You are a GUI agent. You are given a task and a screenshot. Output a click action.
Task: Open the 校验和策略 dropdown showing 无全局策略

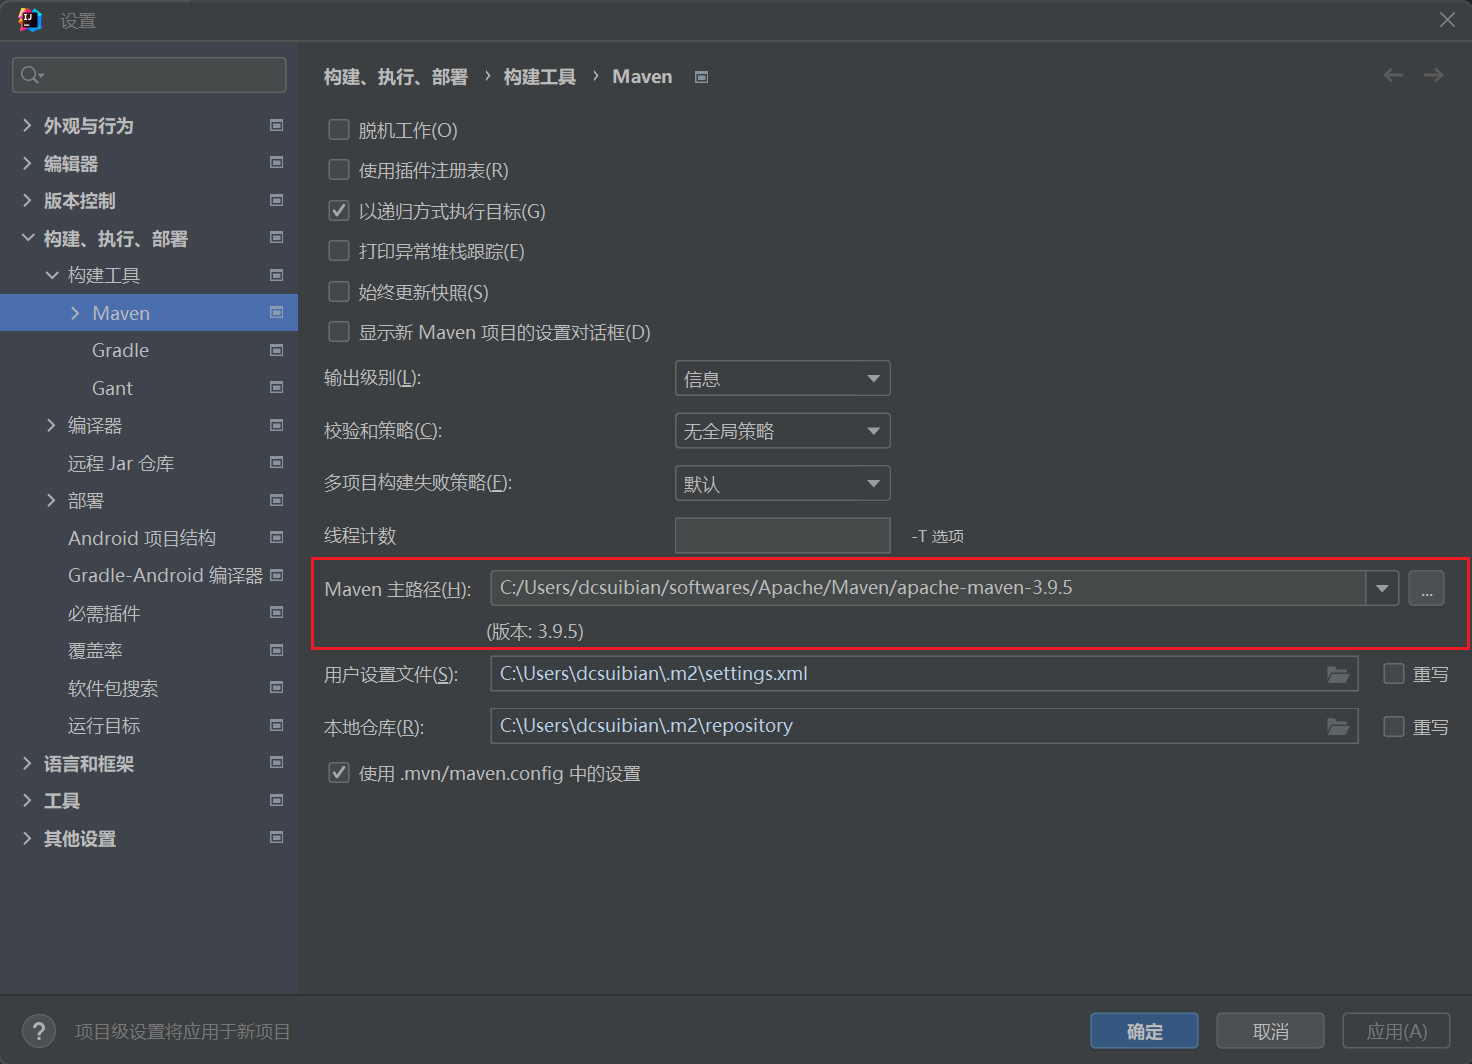[783, 431]
